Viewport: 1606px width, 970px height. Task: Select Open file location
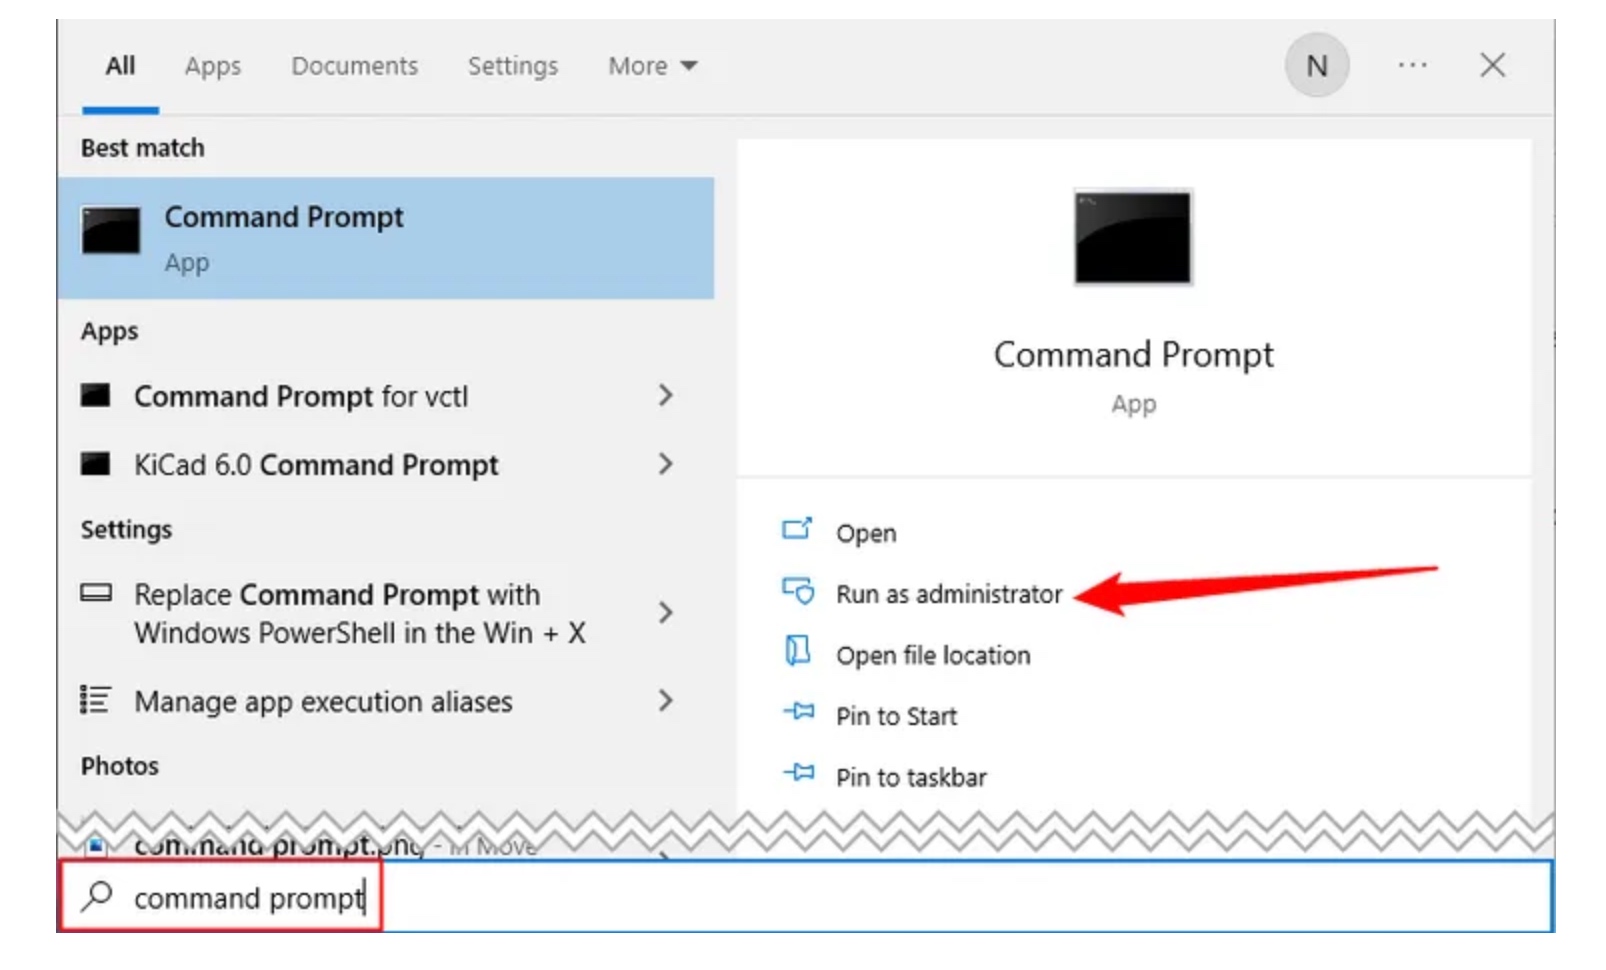[x=932, y=656]
